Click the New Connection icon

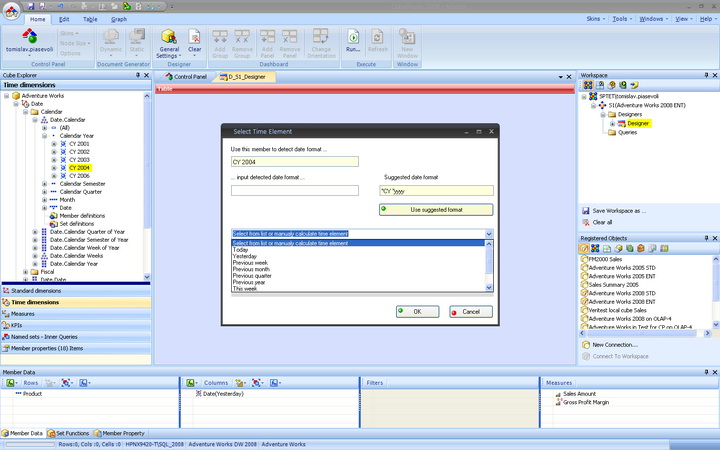click(586, 345)
